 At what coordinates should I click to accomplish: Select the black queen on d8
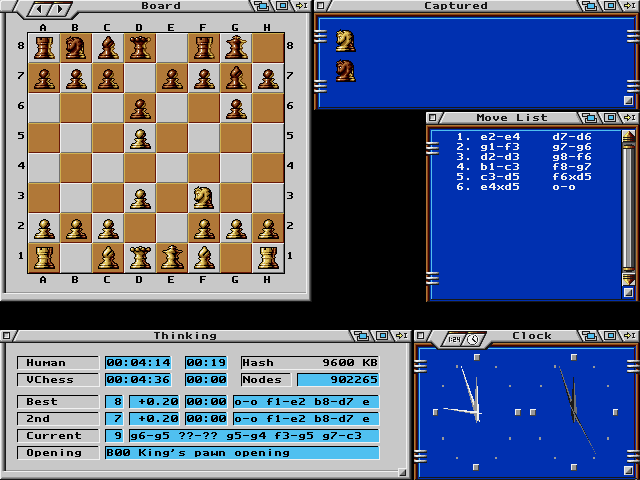[x=140, y=47]
